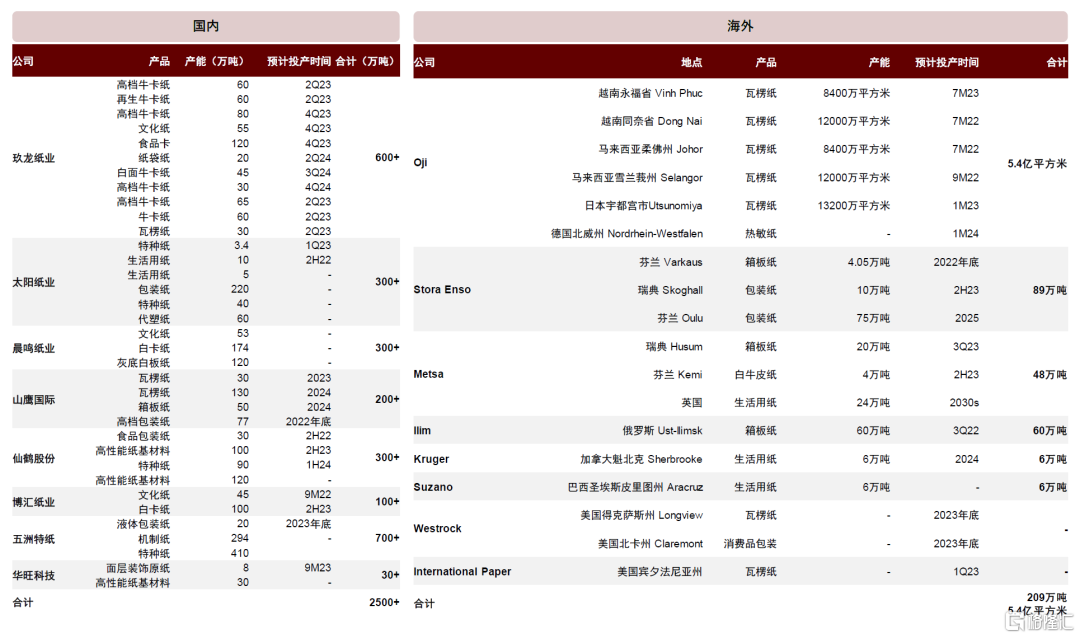Select the 山鹰国际 company cell
This screenshot has height=638, width=1080.
34,400
